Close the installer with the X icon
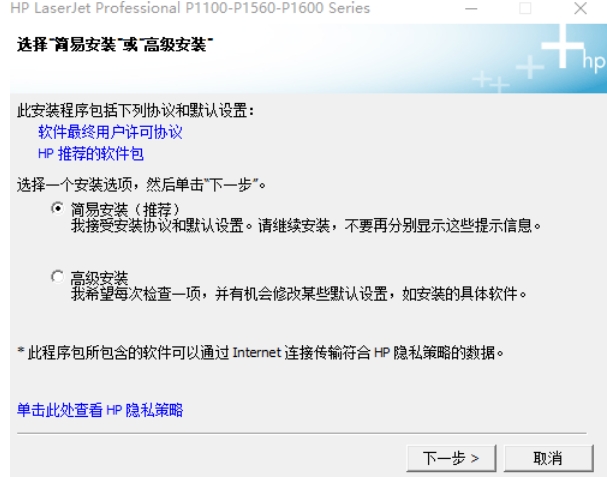607x477 pixels. 580,8
